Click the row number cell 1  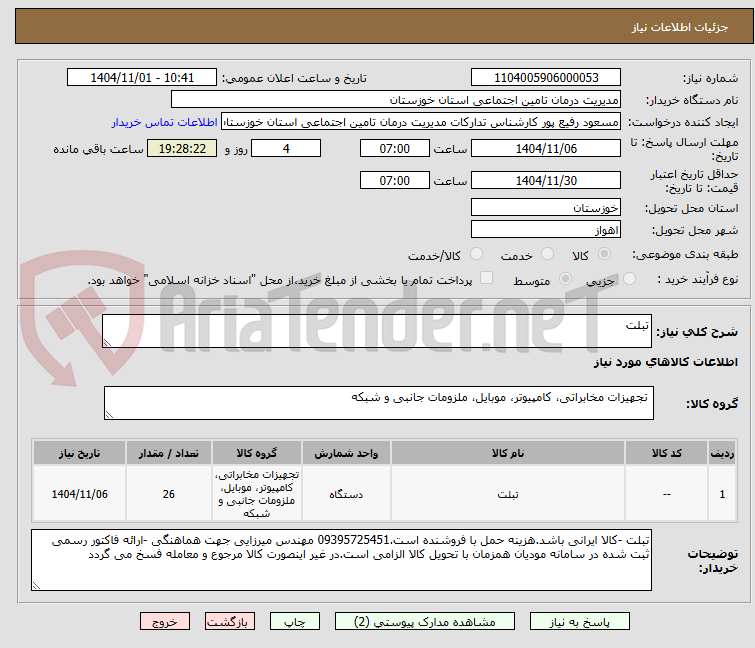(x=722, y=494)
